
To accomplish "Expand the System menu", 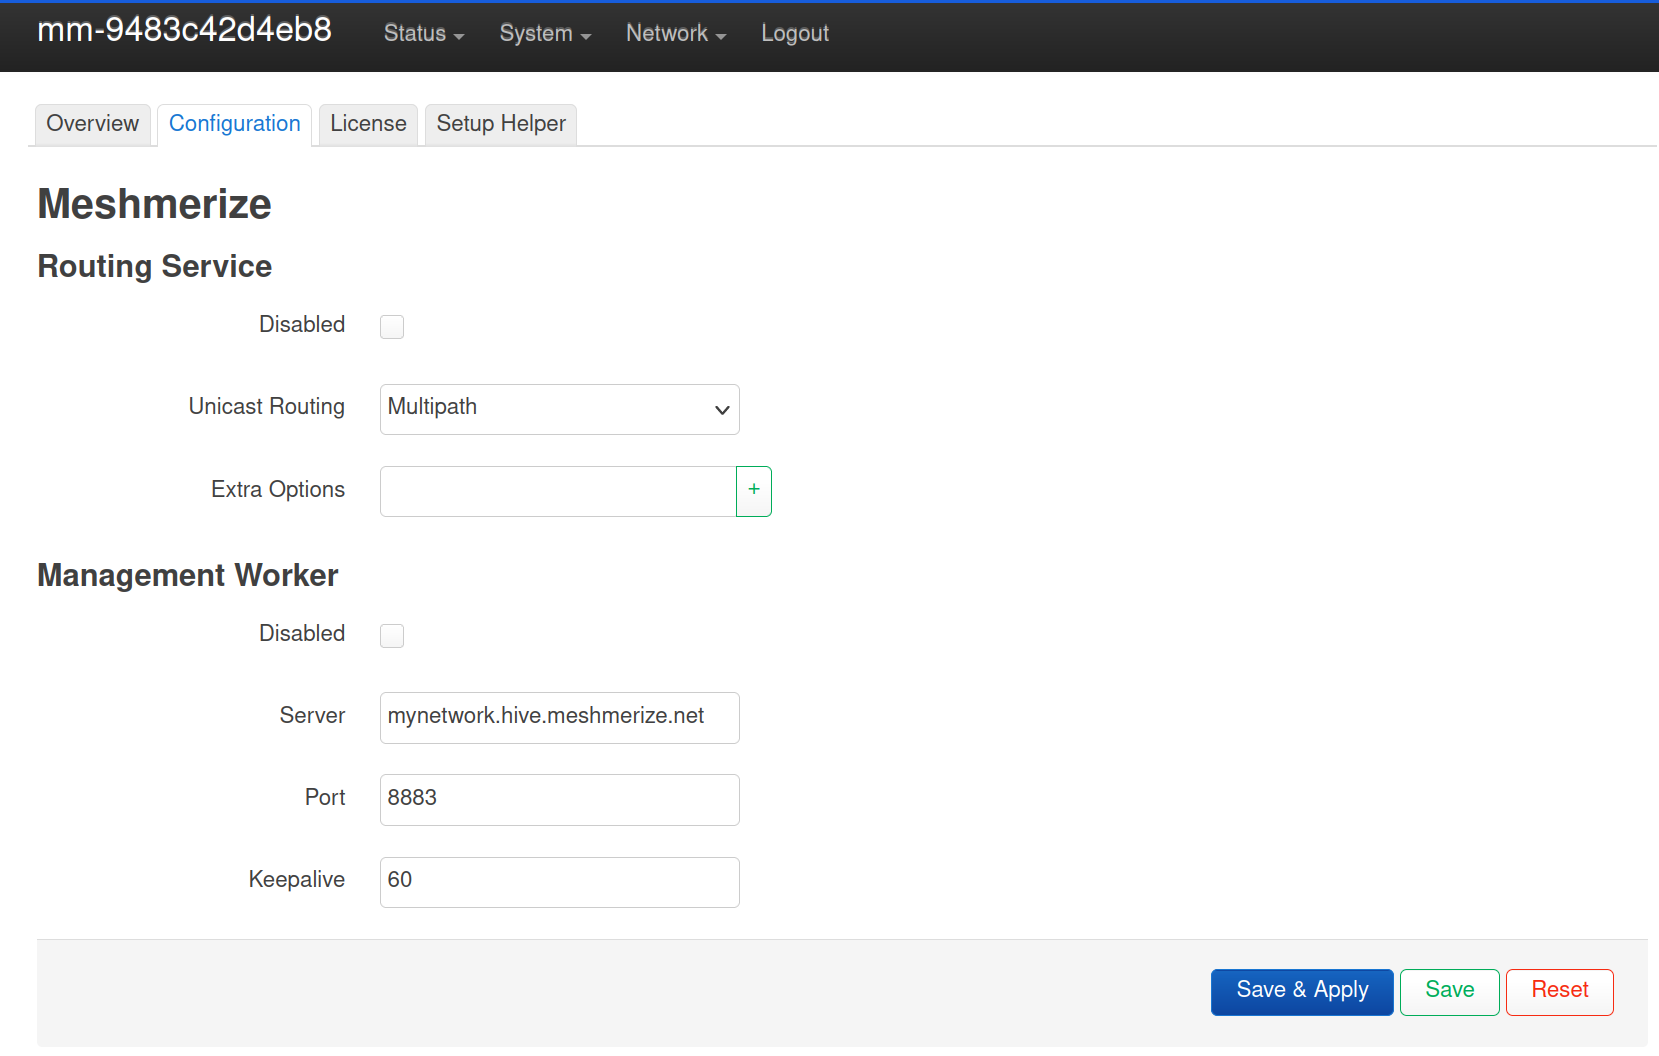I will (545, 33).
